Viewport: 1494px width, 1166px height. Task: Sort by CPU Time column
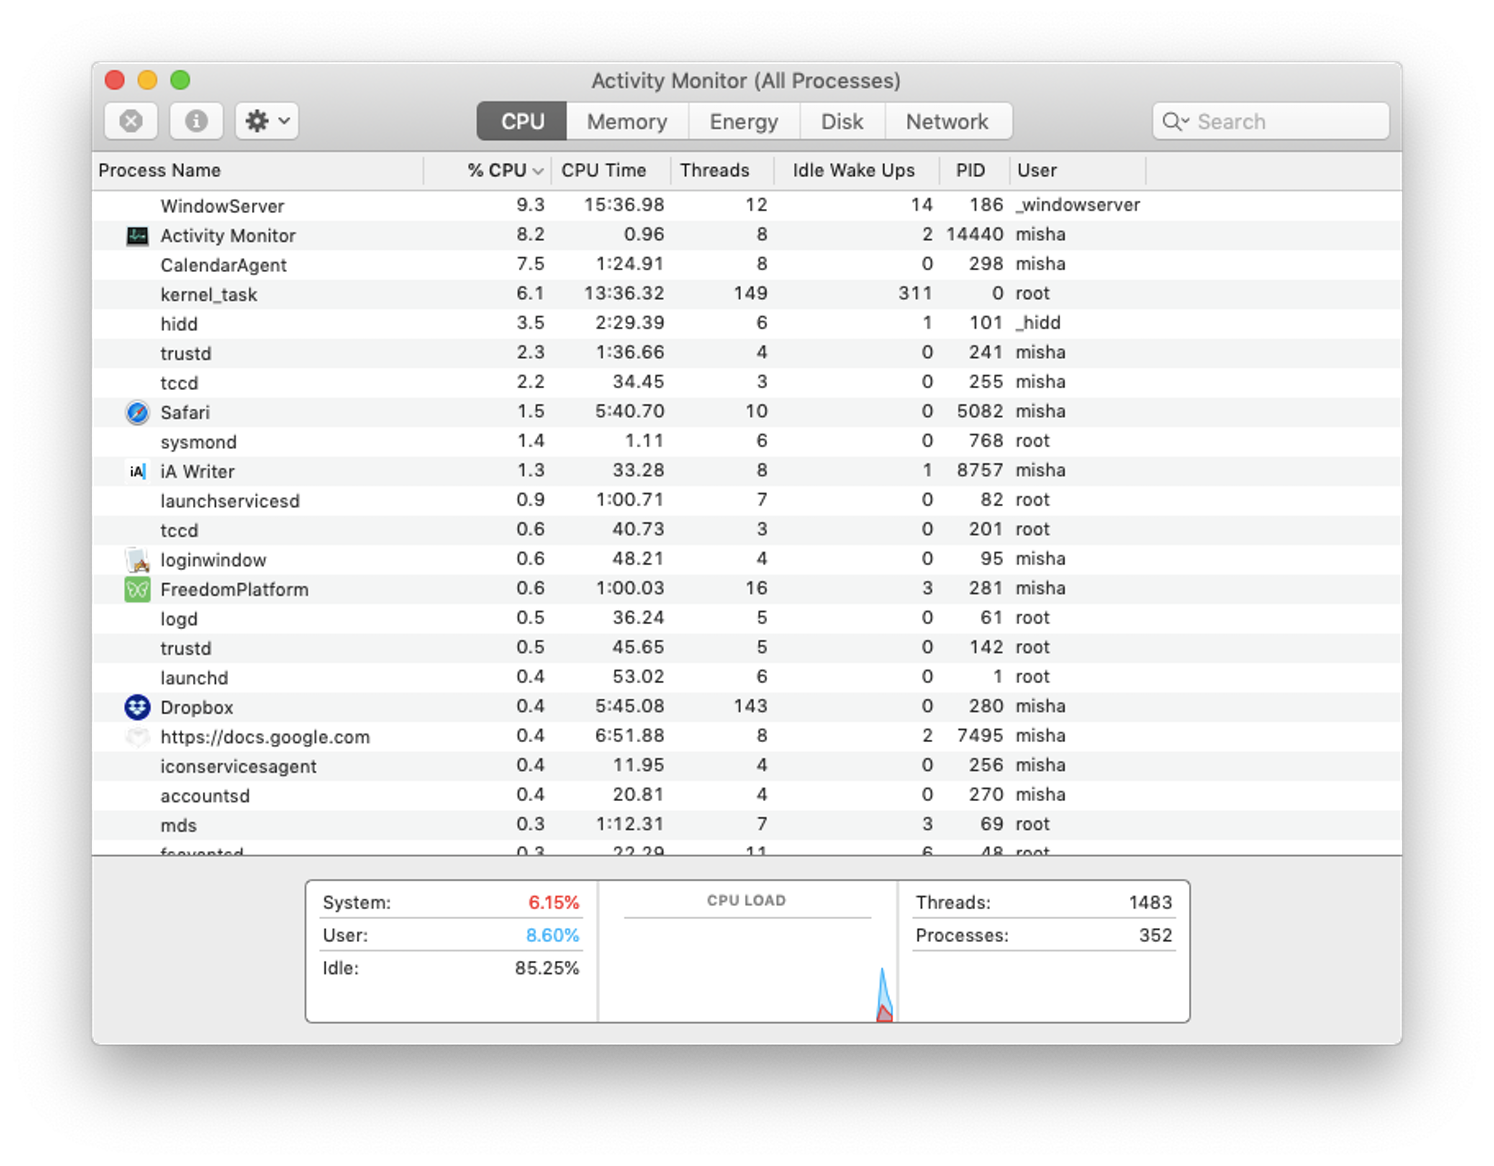pos(610,170)
